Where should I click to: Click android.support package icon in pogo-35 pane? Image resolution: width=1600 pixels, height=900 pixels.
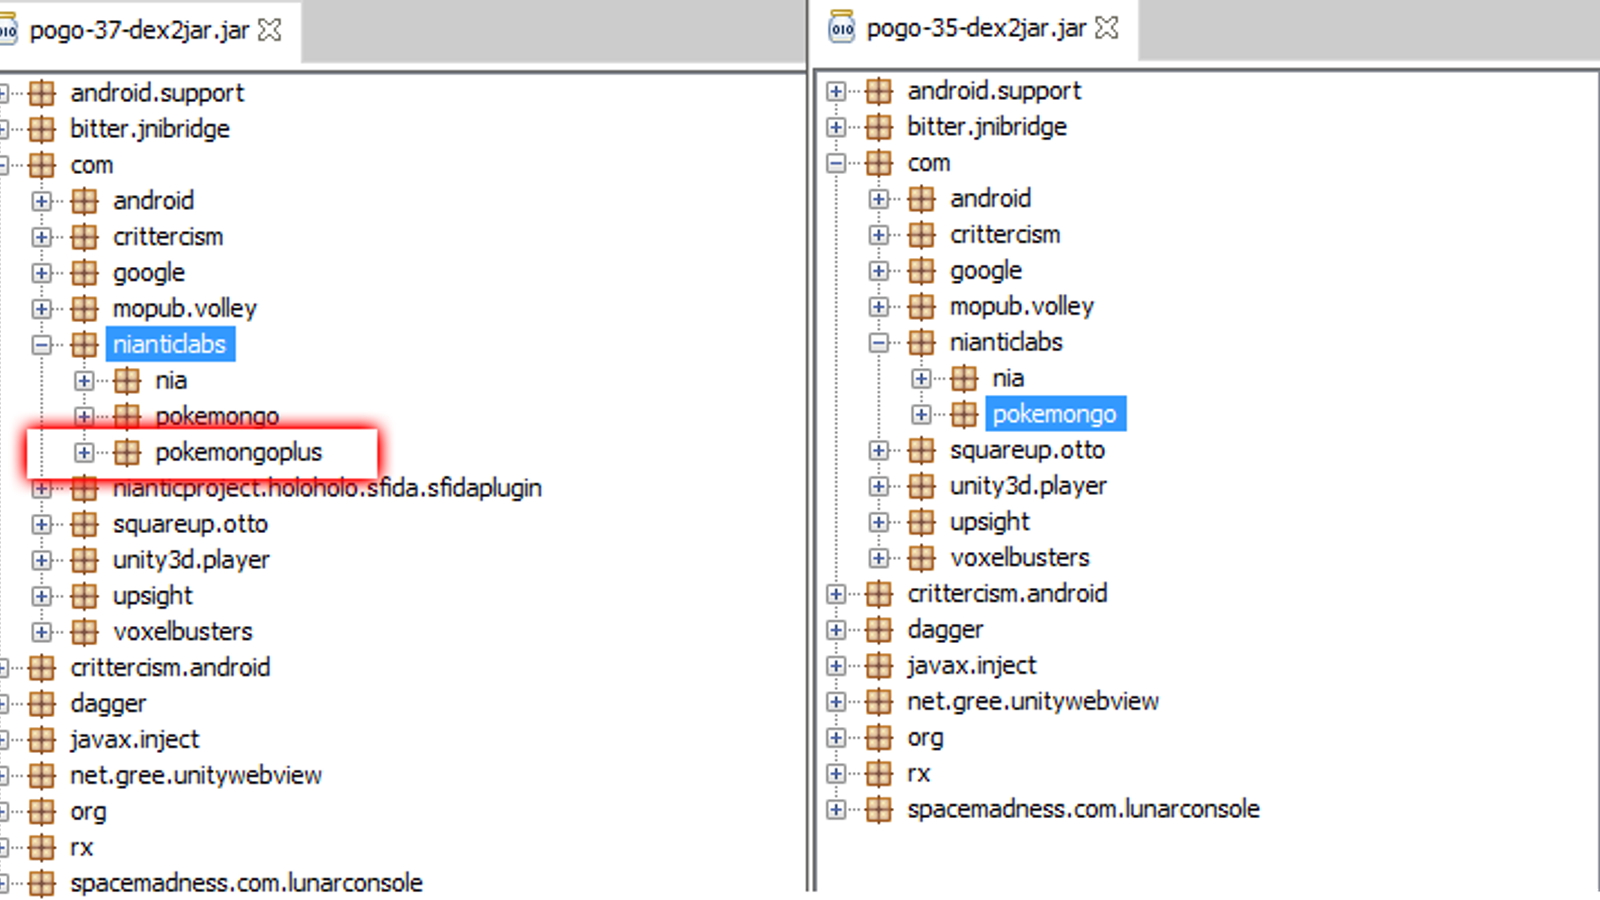[x=879, y=91]
